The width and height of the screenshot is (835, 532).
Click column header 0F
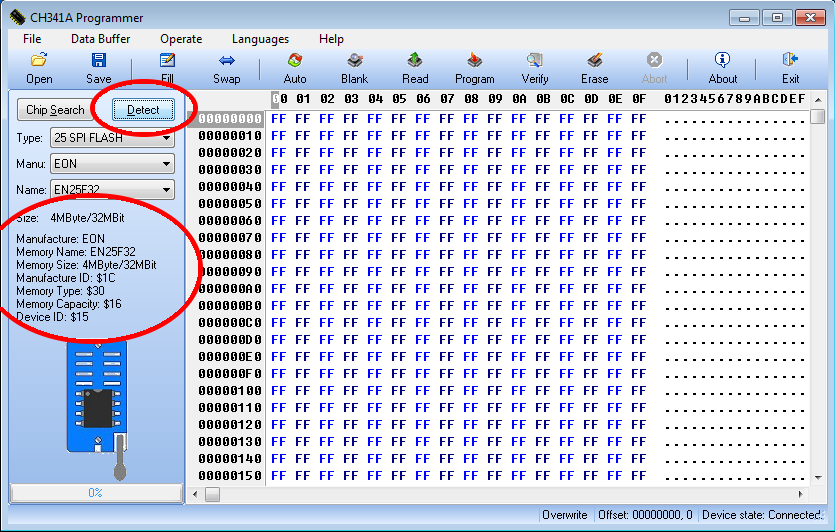pyautogui.click(x=639, y=99)
